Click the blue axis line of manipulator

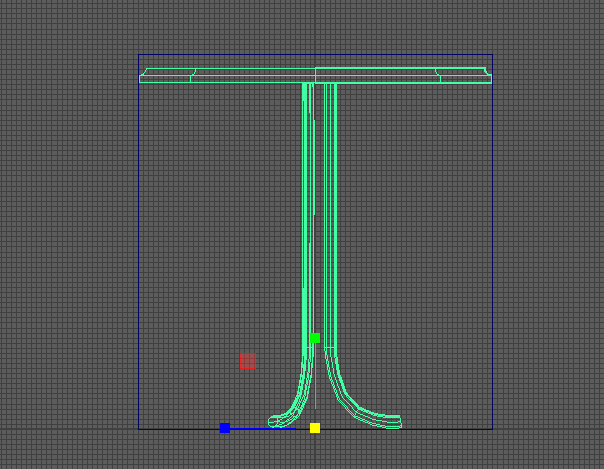262,428
